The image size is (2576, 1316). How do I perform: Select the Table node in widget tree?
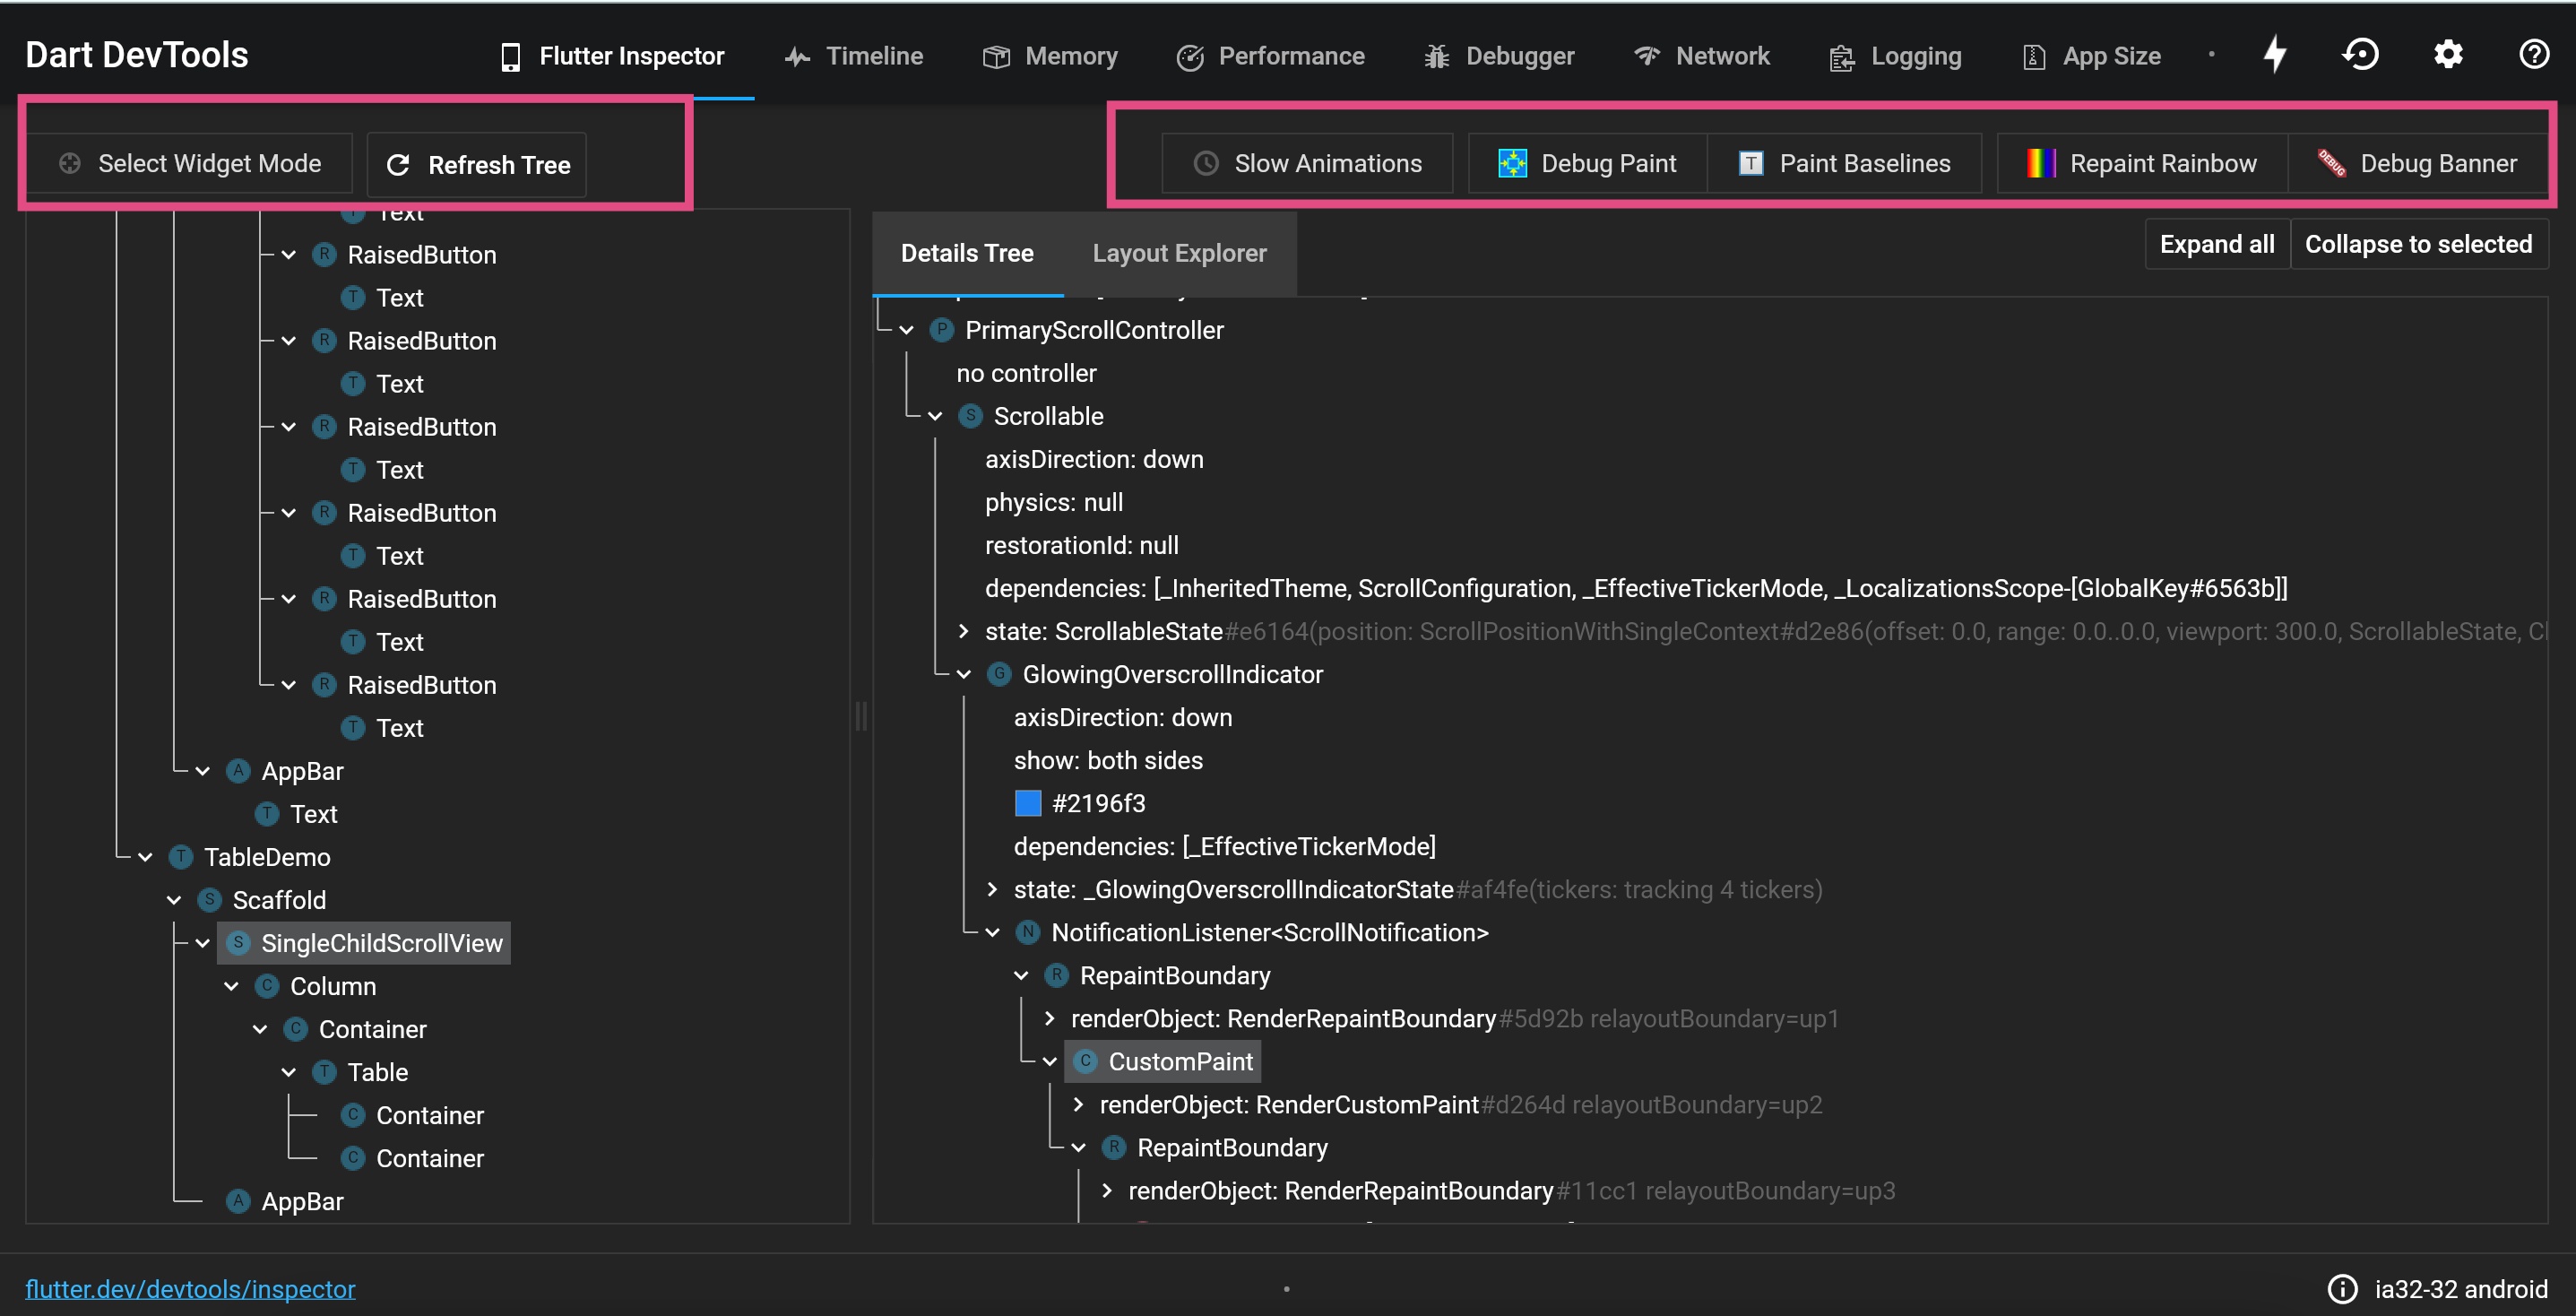[377, 1072]
